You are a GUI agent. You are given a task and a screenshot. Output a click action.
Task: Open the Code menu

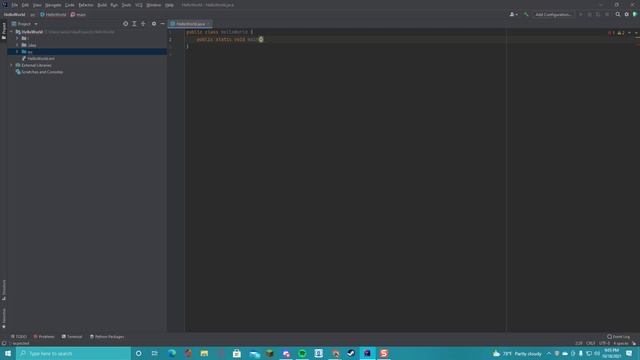(70, 5)
